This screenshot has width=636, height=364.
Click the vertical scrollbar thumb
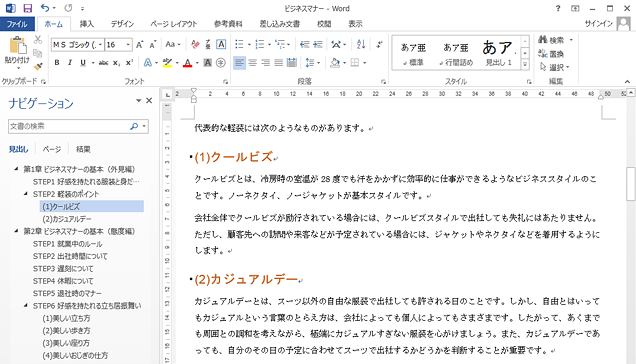631,184
